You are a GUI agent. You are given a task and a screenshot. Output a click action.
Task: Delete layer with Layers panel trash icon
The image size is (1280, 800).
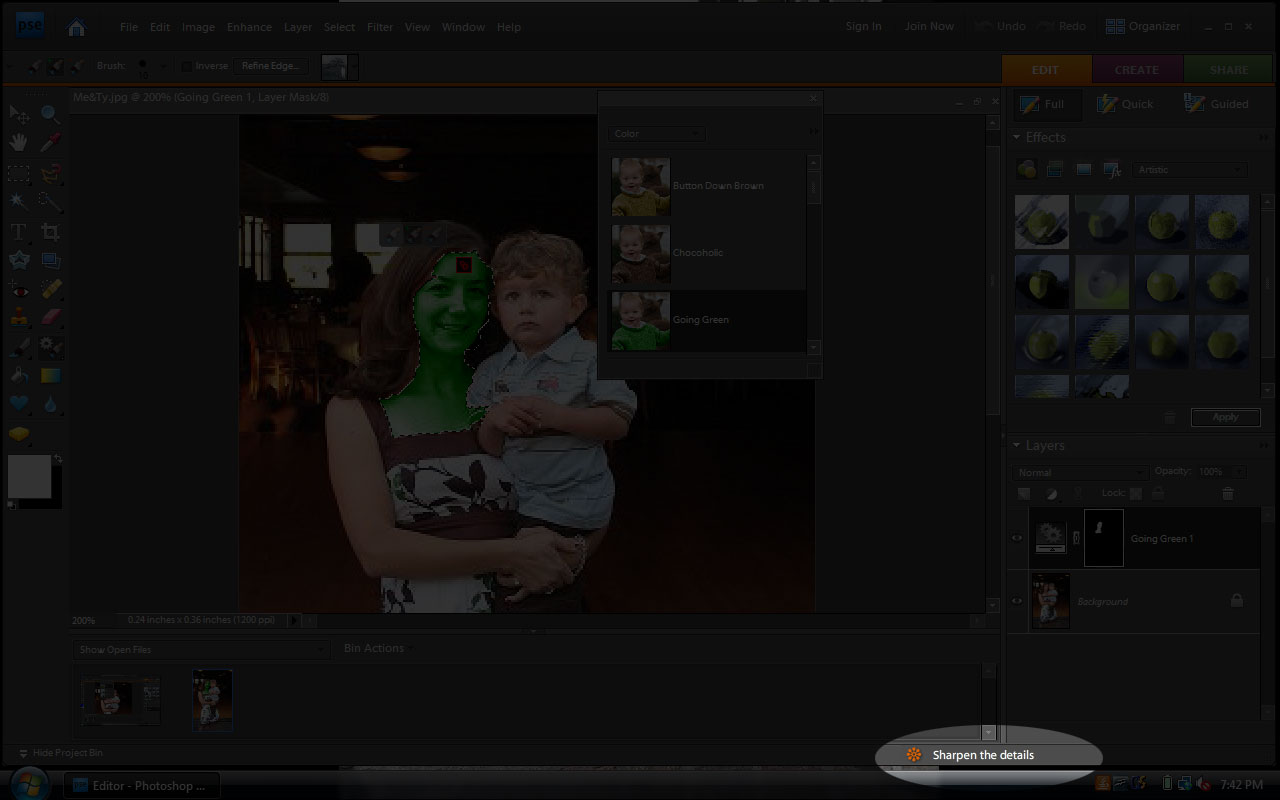click(1228, 494)
